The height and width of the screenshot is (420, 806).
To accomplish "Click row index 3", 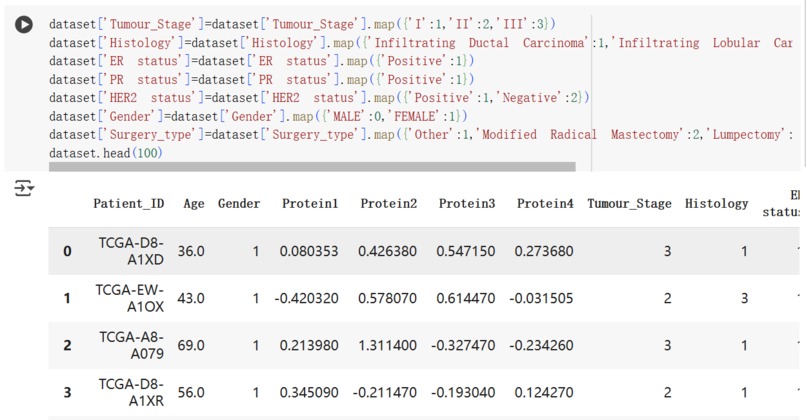I will [x=67, y=393].
